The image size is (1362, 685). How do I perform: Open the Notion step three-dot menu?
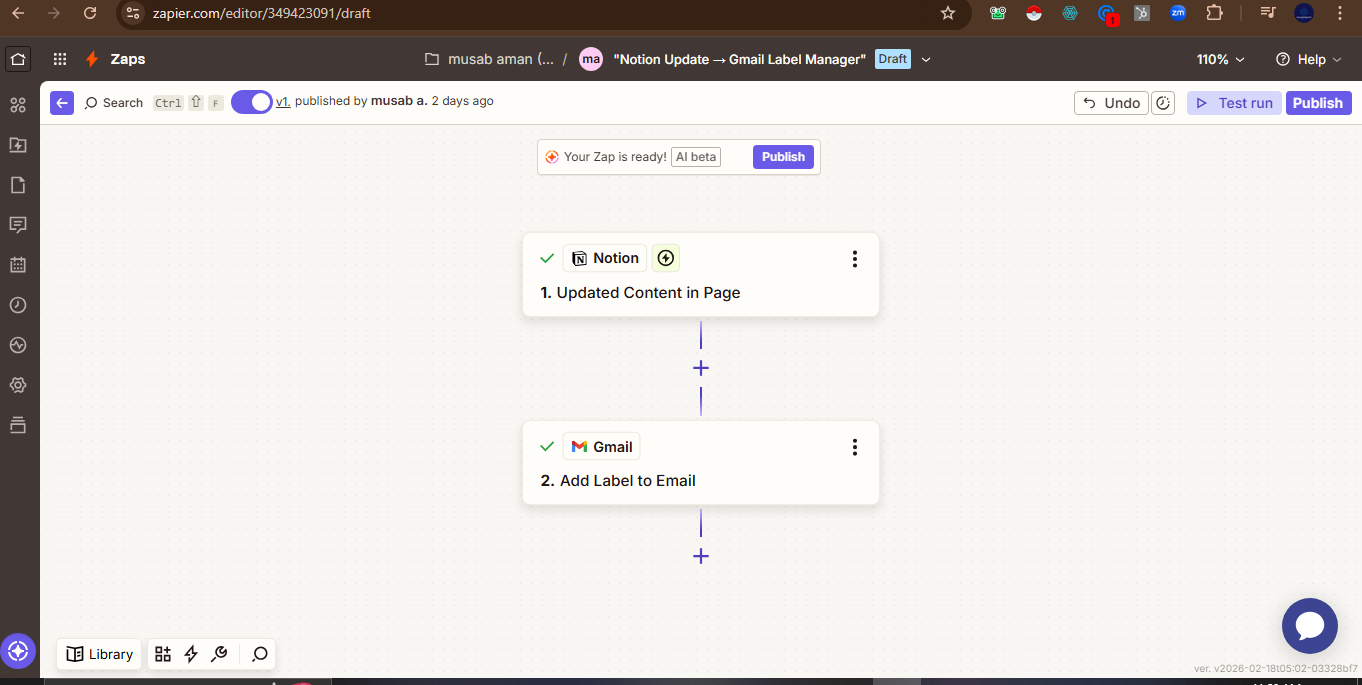pyautogui.click(x=854, y=259)
